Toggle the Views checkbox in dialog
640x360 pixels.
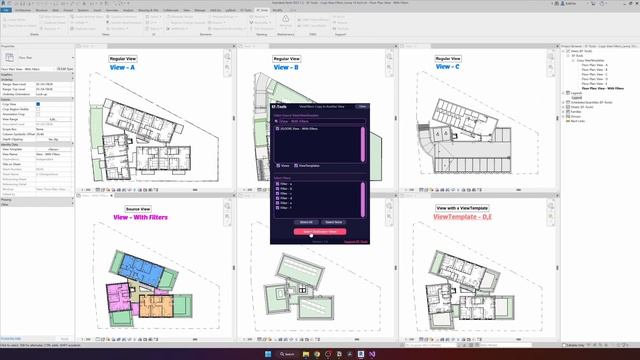(x=278, y=166)
